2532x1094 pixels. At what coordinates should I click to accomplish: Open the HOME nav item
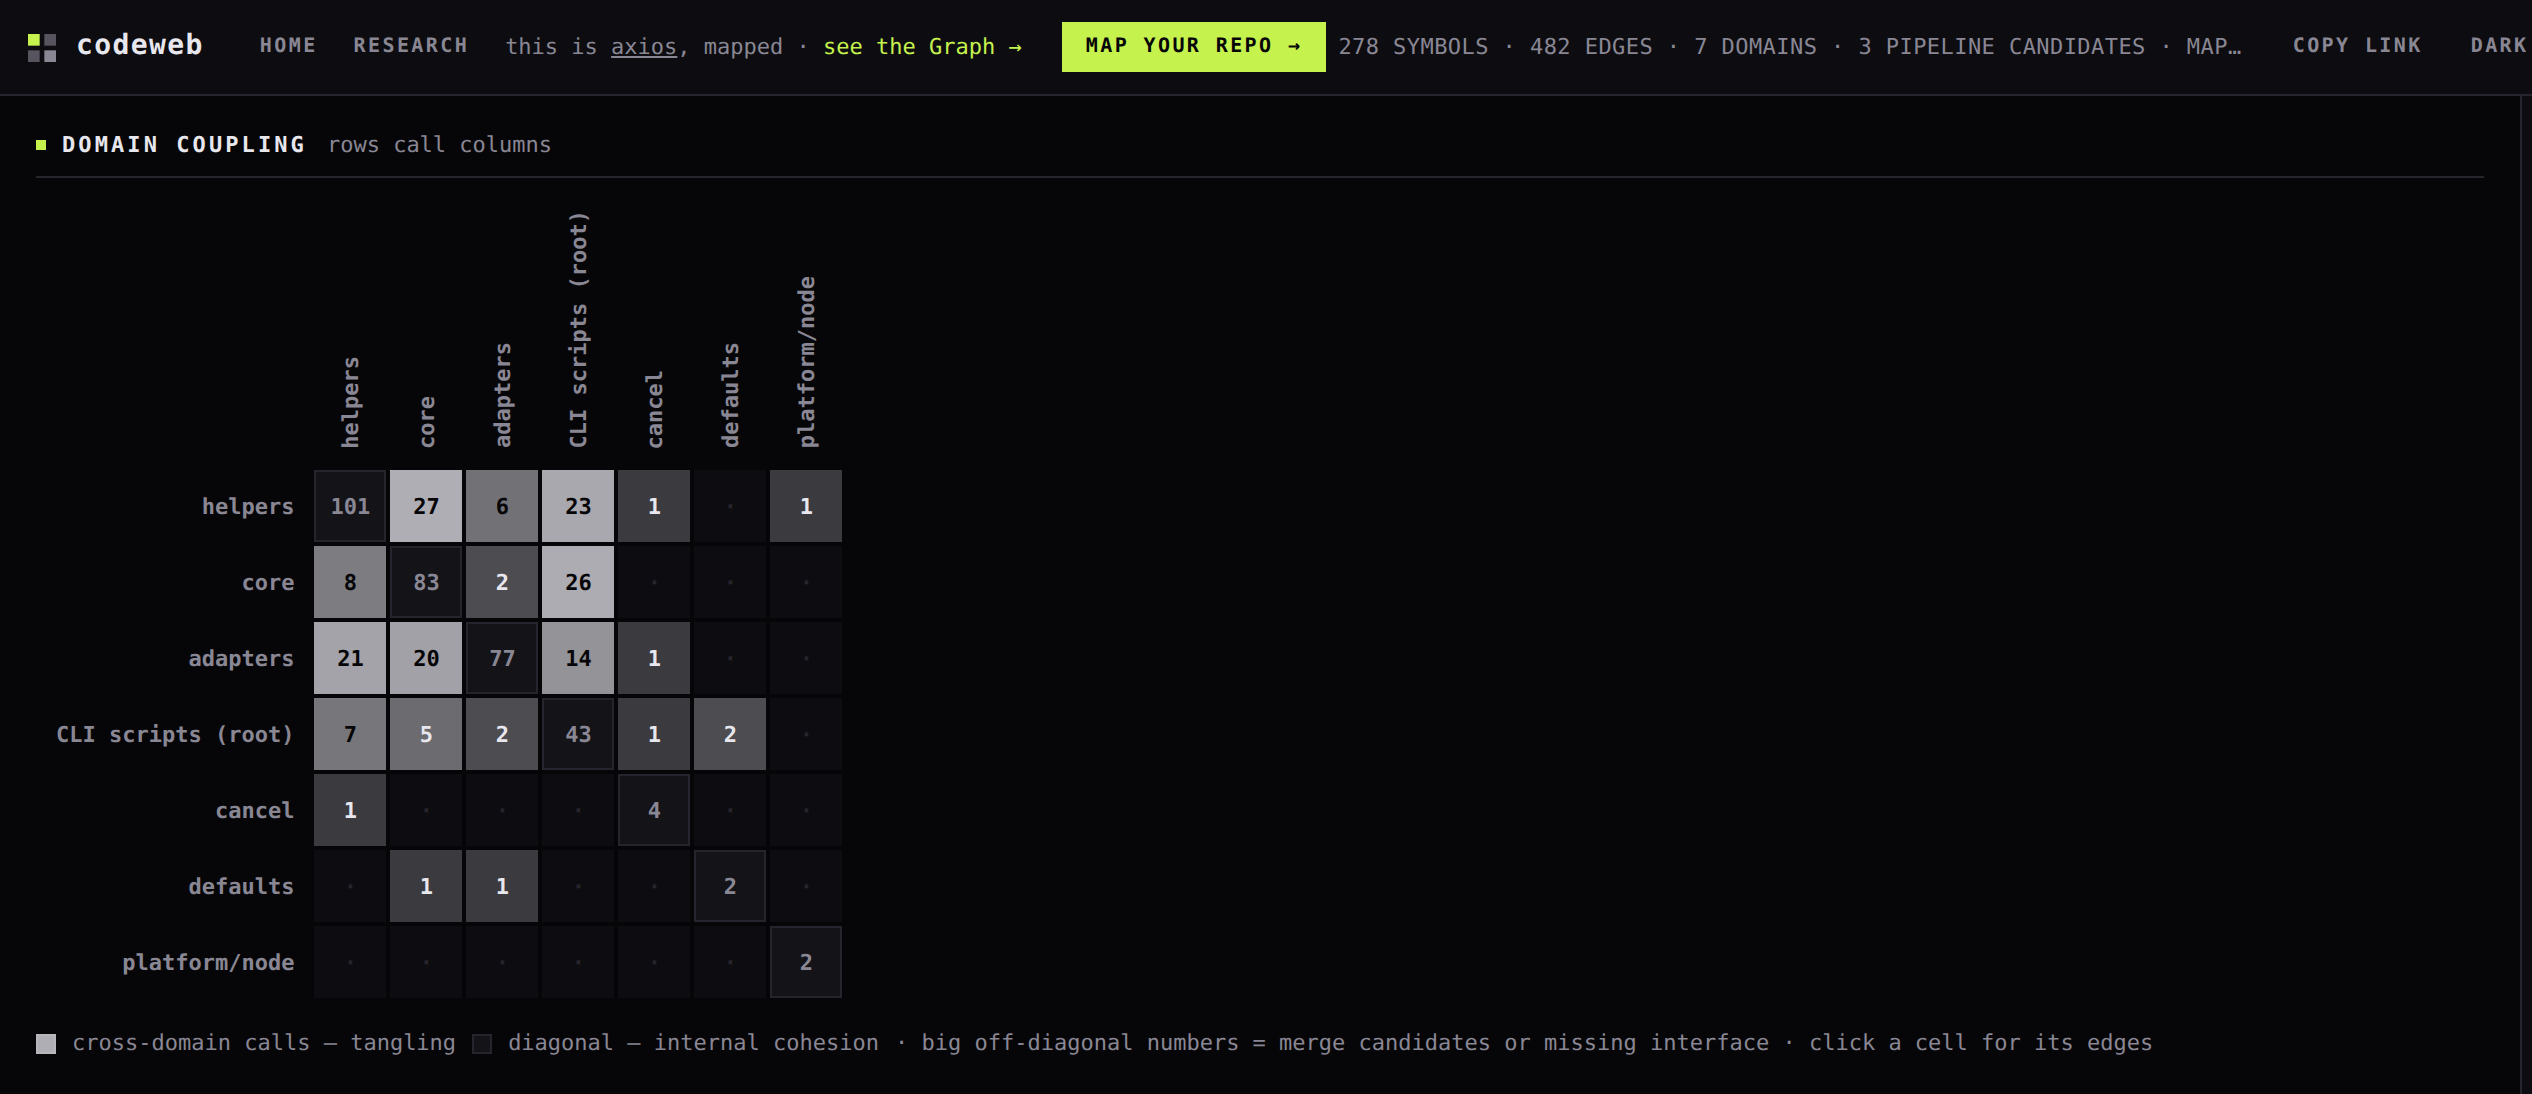288,46
